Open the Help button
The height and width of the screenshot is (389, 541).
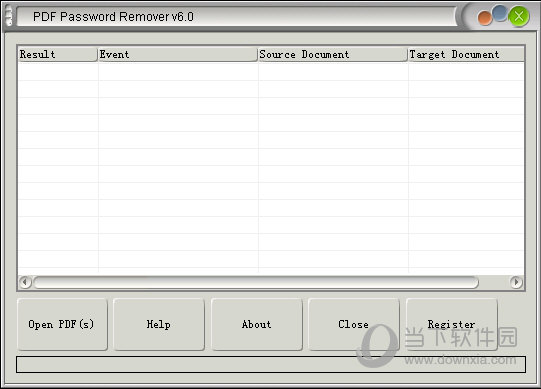(159, 324)
